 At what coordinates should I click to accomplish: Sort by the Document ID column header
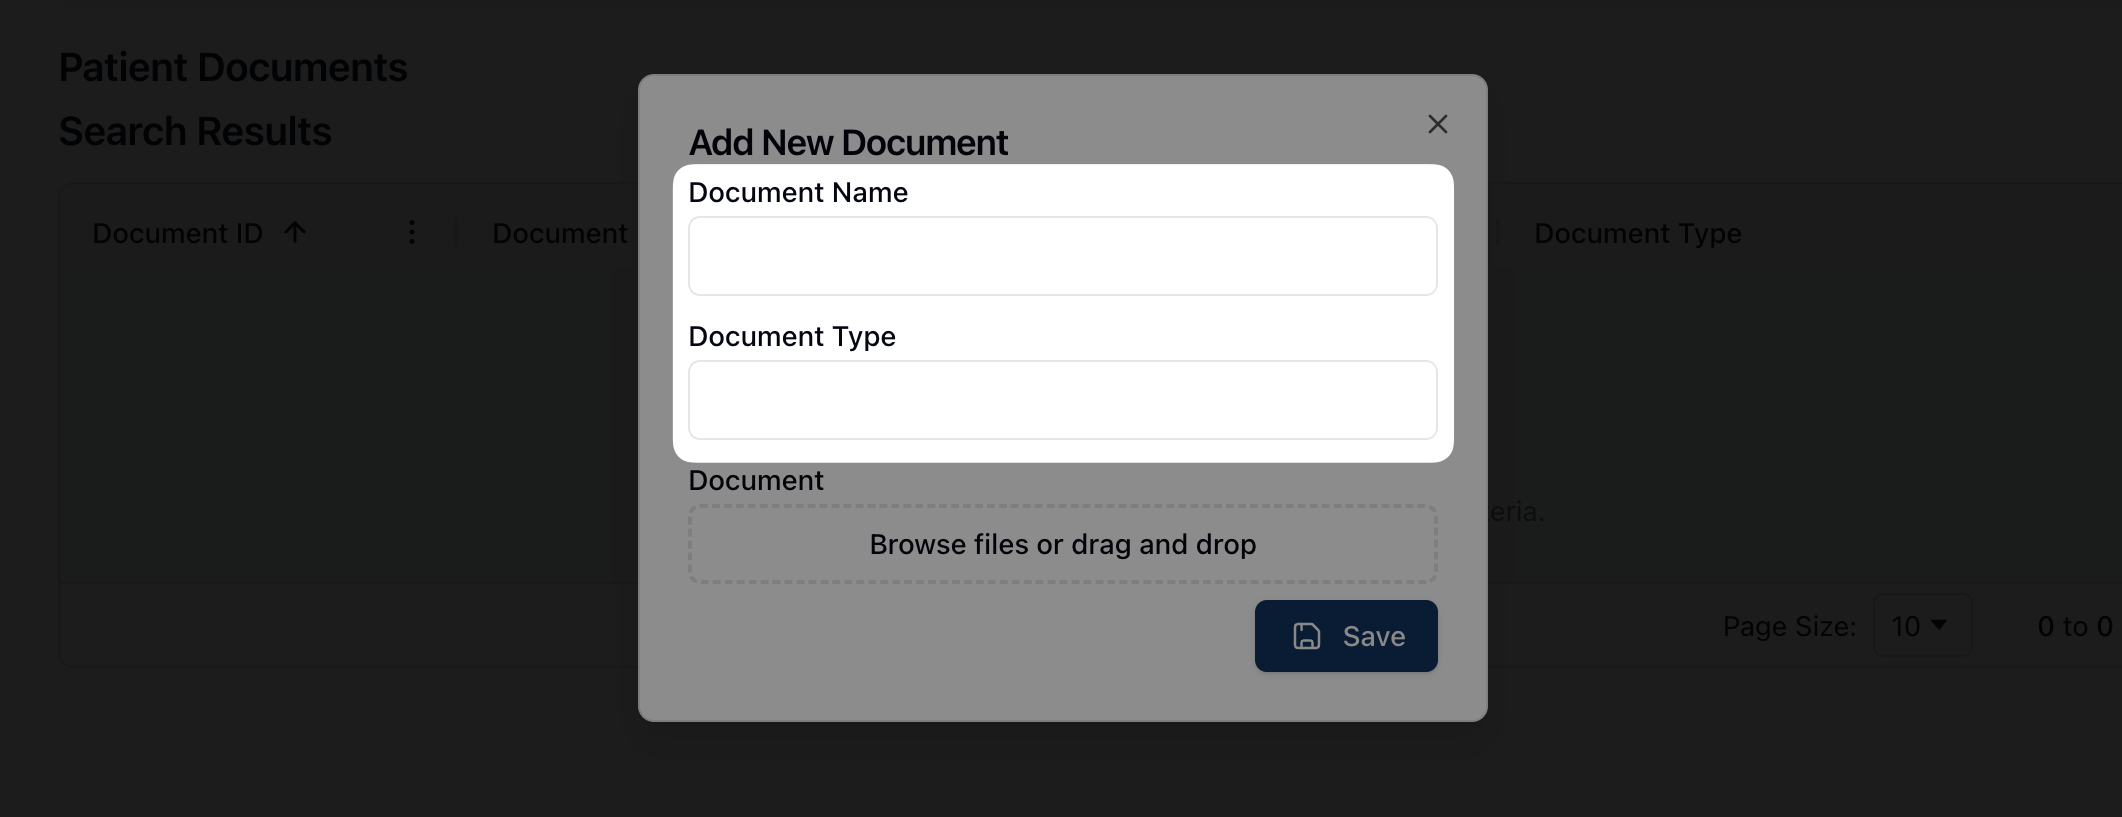tap(177, 233)
